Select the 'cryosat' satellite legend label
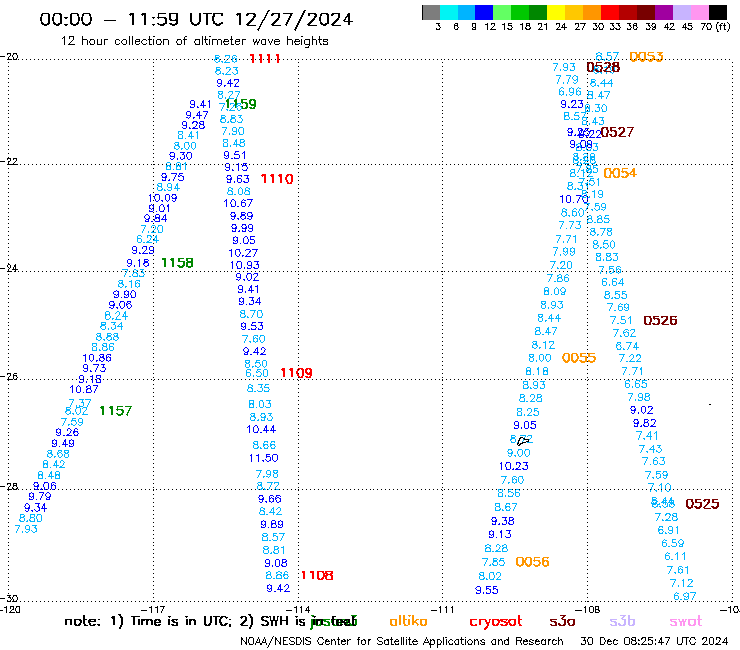Viewport: 740px width, 650px height. (496, 622)
